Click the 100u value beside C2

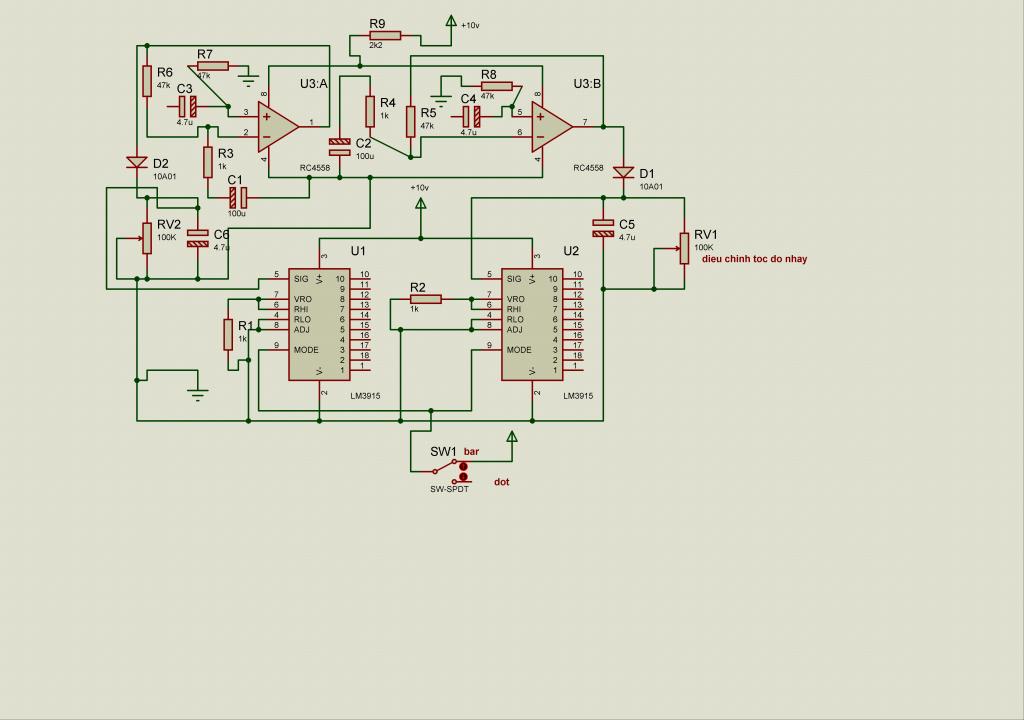(365, 156)
